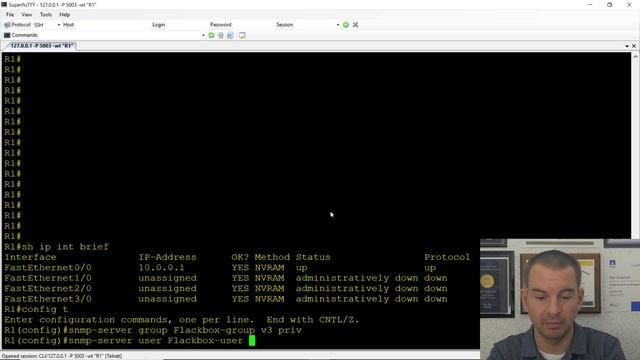Click the gear icon in Commands toolbar
Screen dimensions: 640x360
click(221, 35)
